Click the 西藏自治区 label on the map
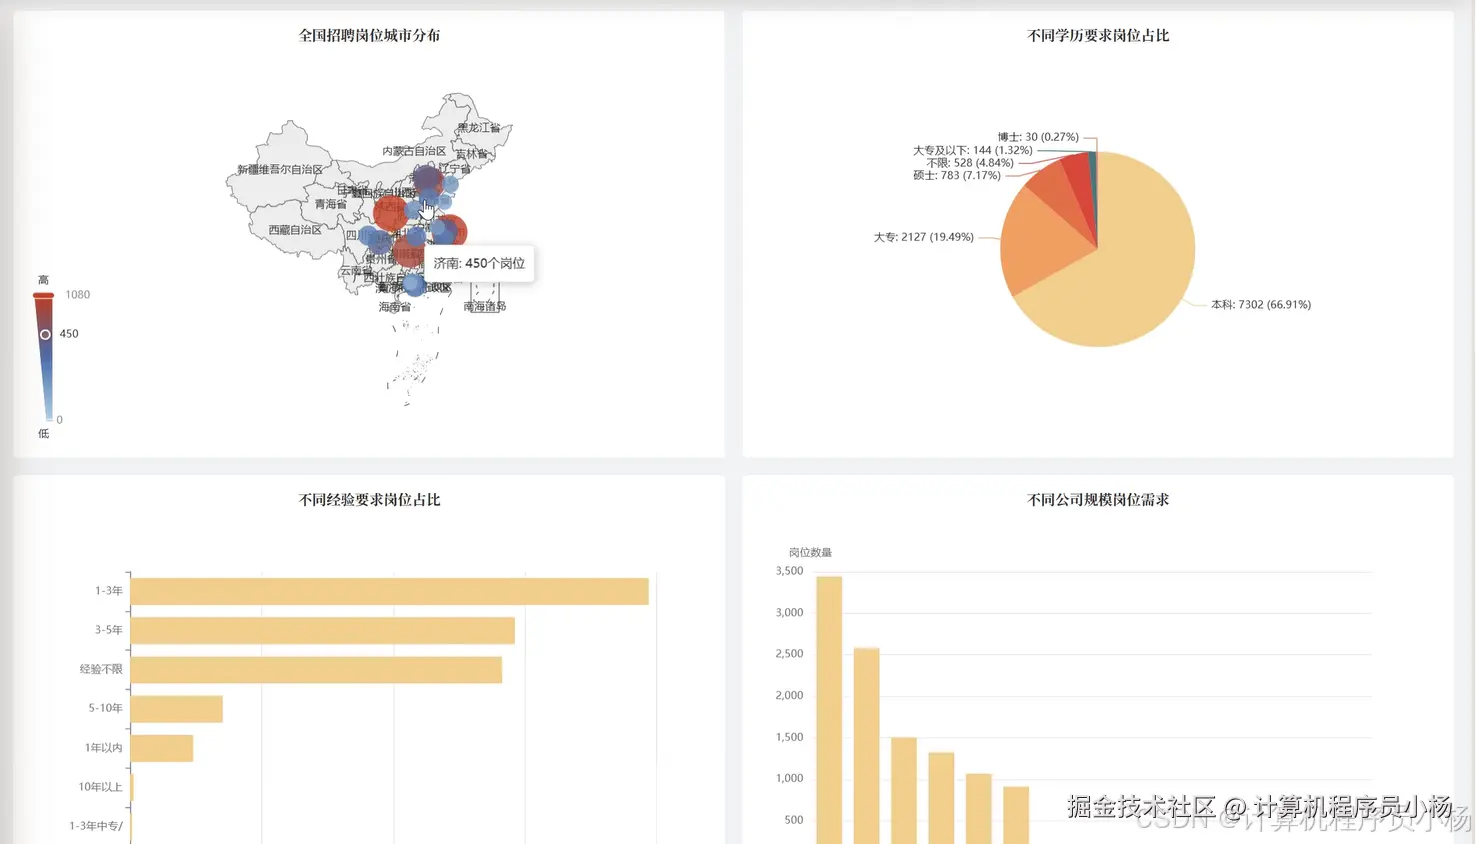 pos(295,230)
